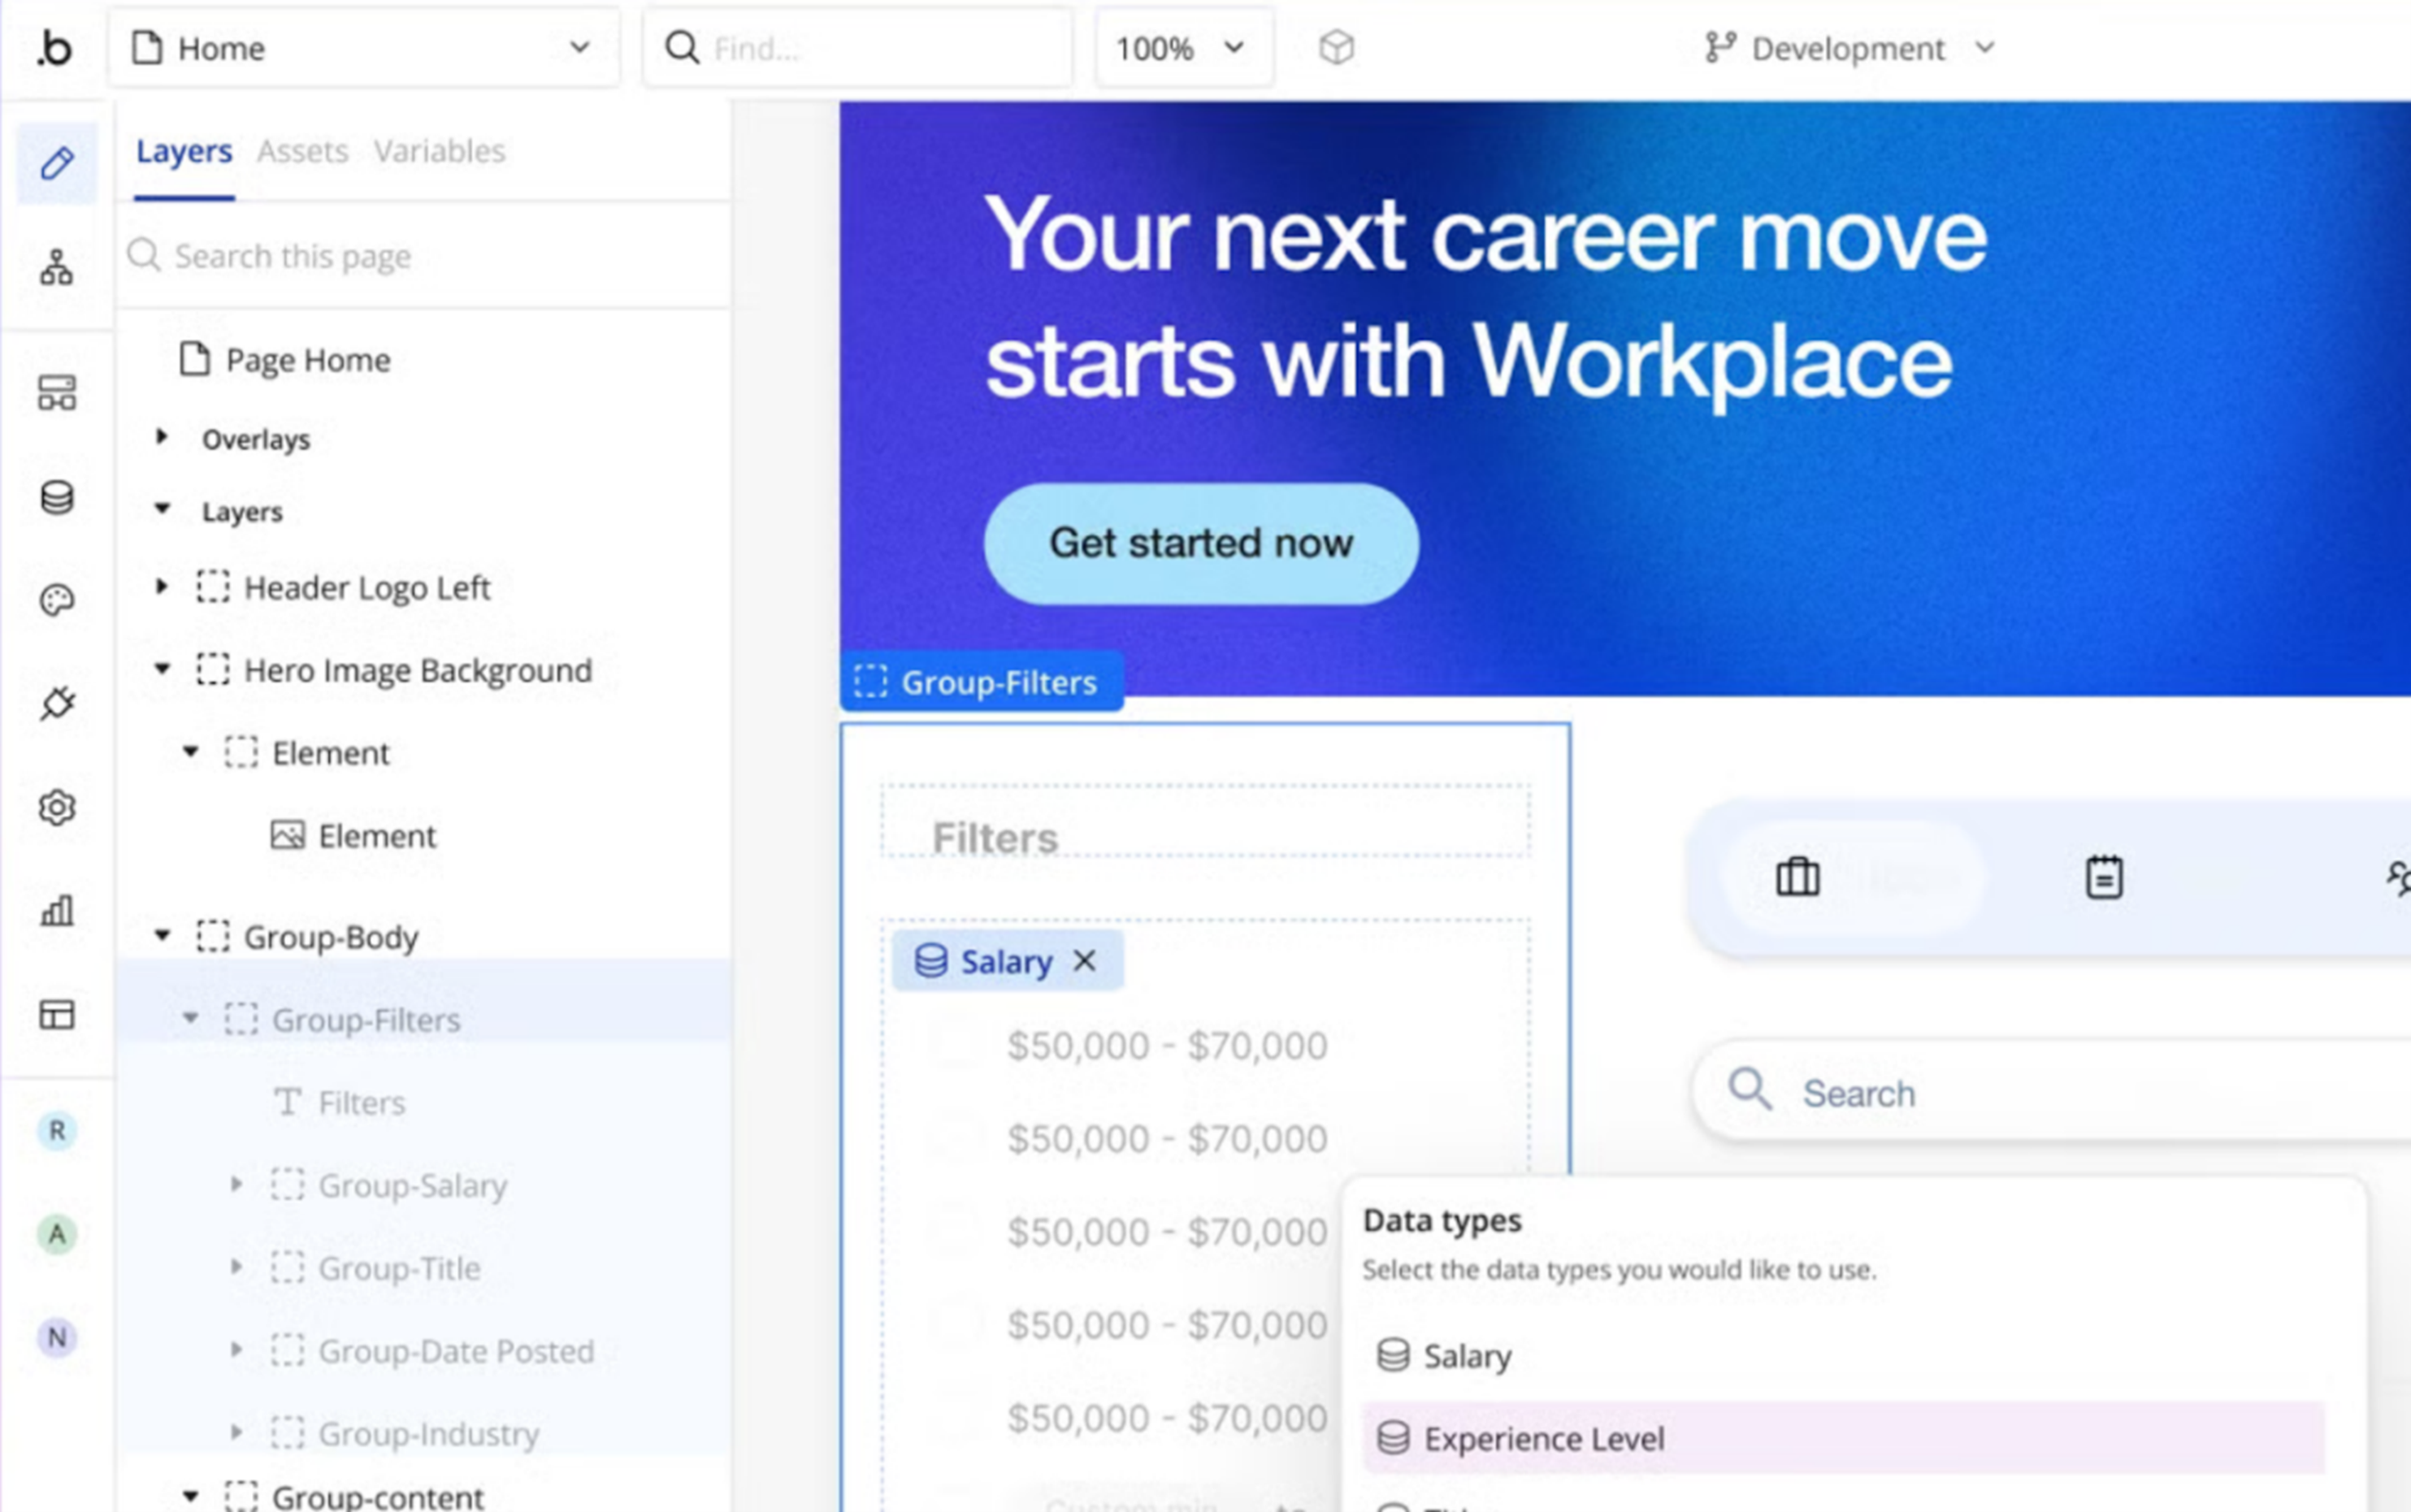The image size is (2411, 1512).
Task: Open the 100% zoom dropdown
Action: 1183,48
